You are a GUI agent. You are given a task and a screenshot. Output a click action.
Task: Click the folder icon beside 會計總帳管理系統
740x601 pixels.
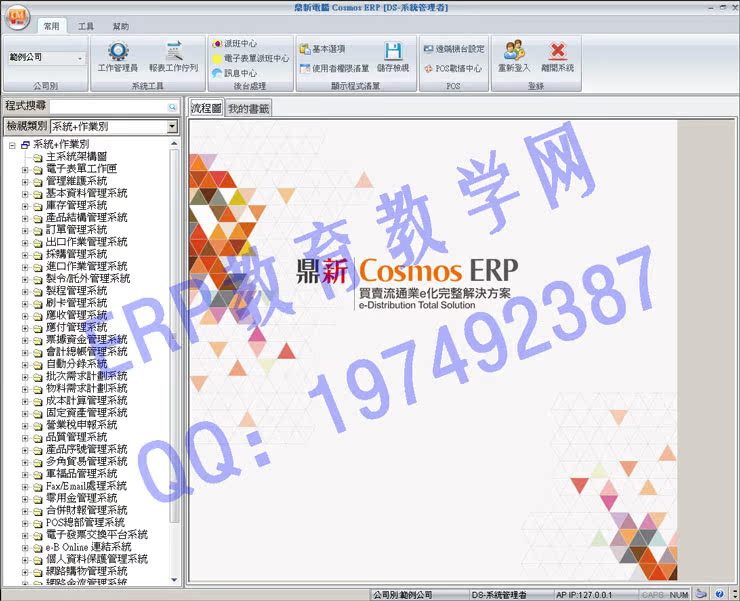coord(38,353)
